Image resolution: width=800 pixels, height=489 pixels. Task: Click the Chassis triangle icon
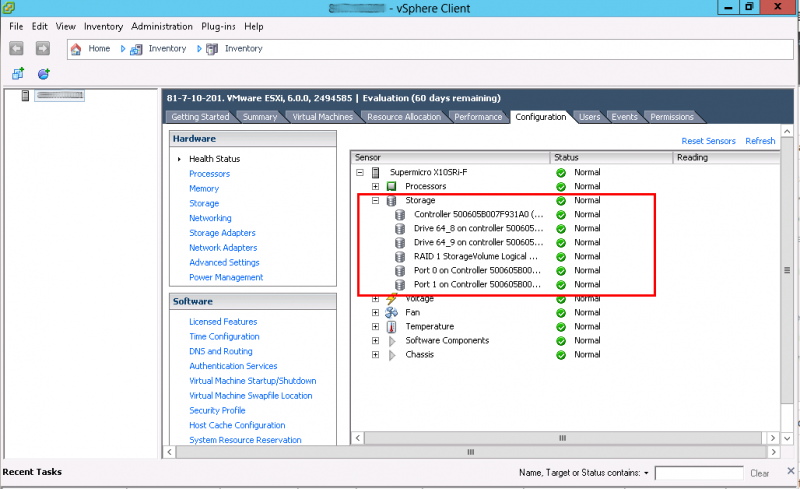[392, 355]
